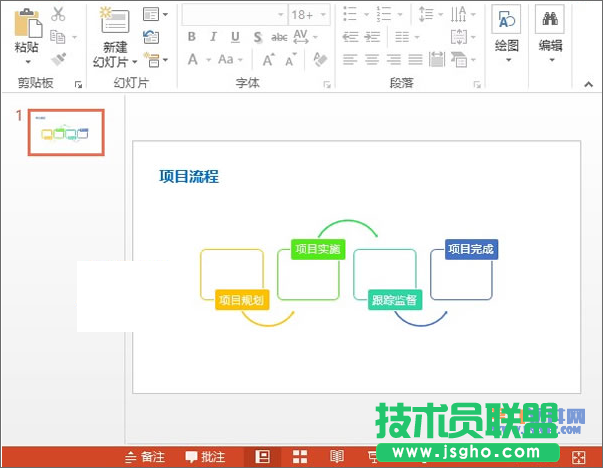Viewport: 603px width, 468px height.
Task: Open the Paragraph dialog launcher
Action: [477, 85]
